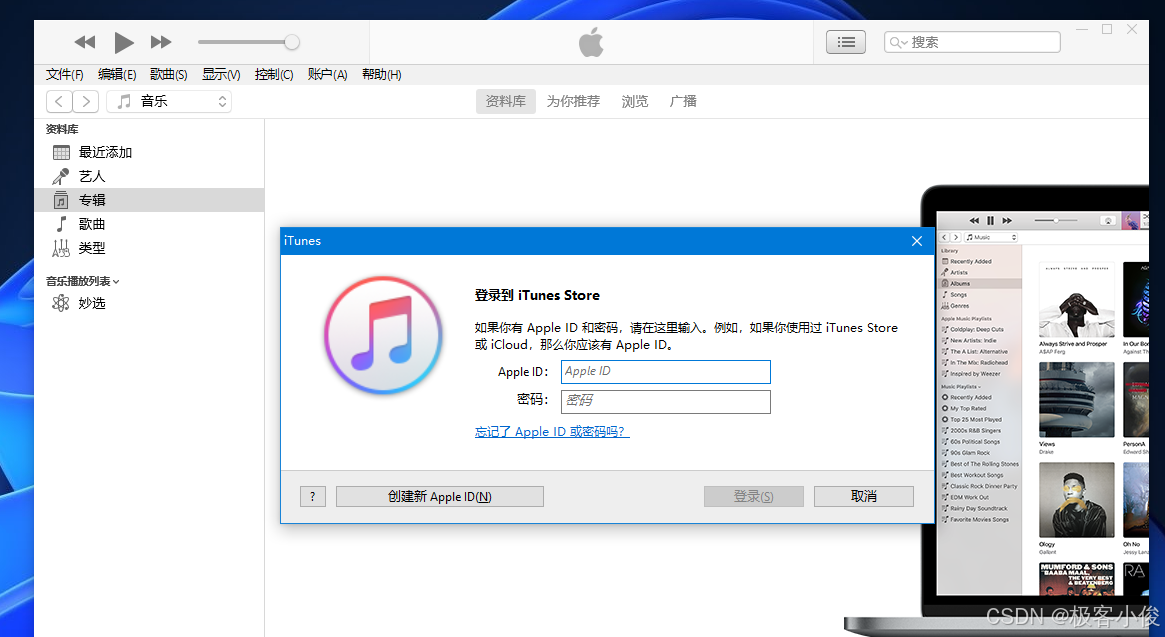Image resolution: width=1165 pixels, height=637 pixels.
Task: Open the 歌曲(S) menu
Action: (x=169, y=74)
